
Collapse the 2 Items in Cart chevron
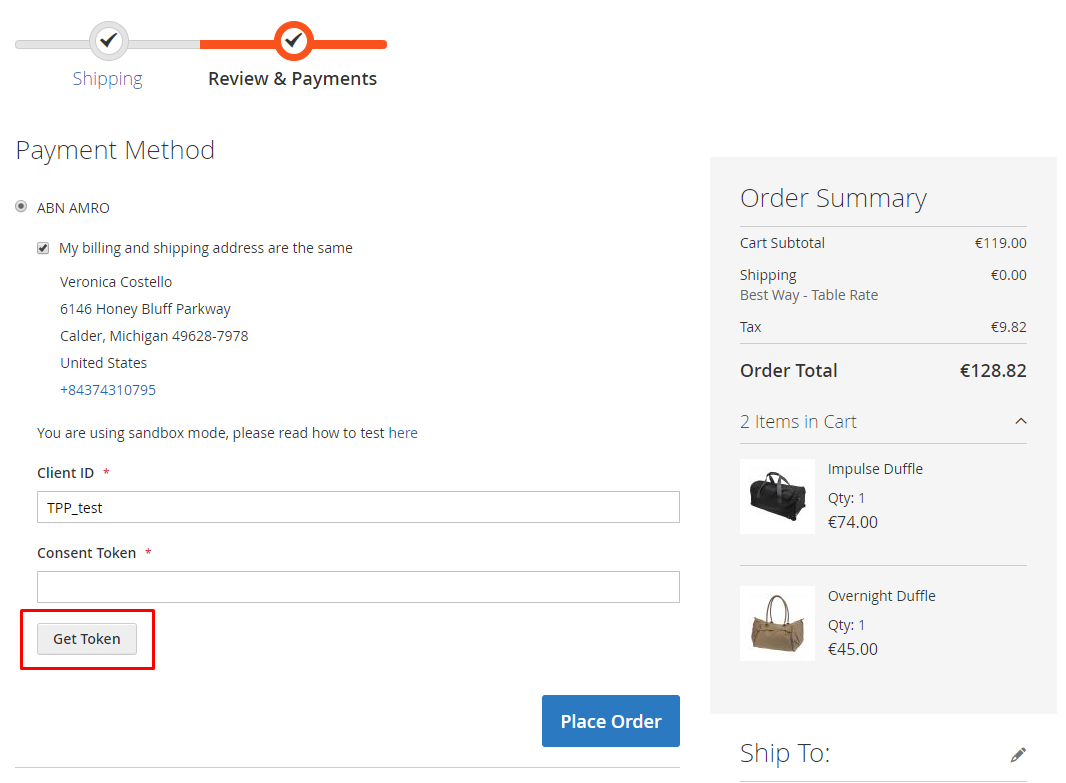1020,421
